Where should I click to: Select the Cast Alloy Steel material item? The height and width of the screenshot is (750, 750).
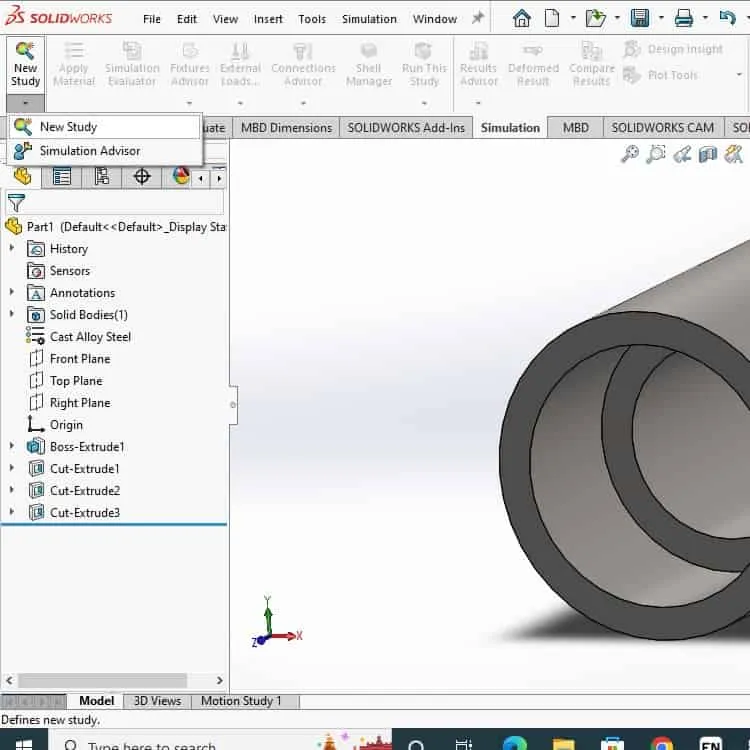[90, 337]
